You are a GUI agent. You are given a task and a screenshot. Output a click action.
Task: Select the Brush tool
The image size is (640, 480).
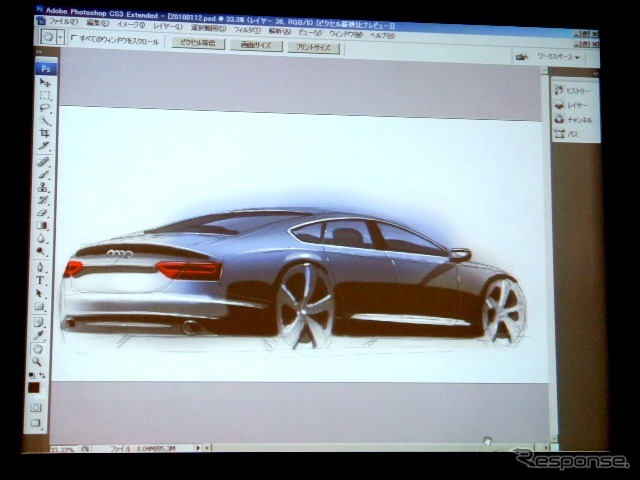pyautogui.click(x=43, y=175)
